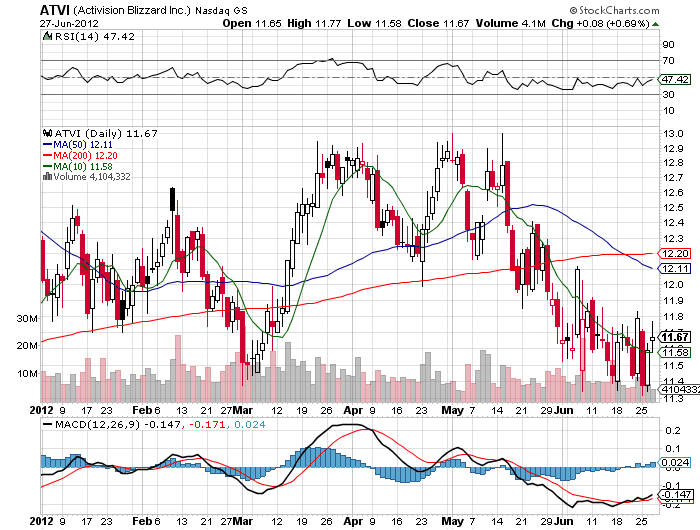Image resolution: width=700 pixels, height=530 pixels.
Task: Click the blue MA(50) legend line
Action: (48, 145)
